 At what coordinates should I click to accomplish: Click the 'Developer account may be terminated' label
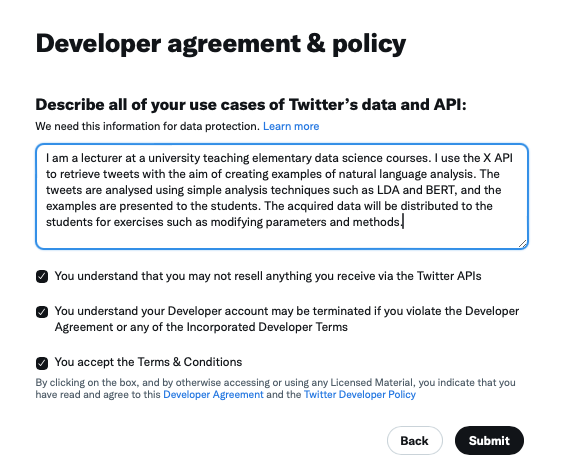click(287, 319)
